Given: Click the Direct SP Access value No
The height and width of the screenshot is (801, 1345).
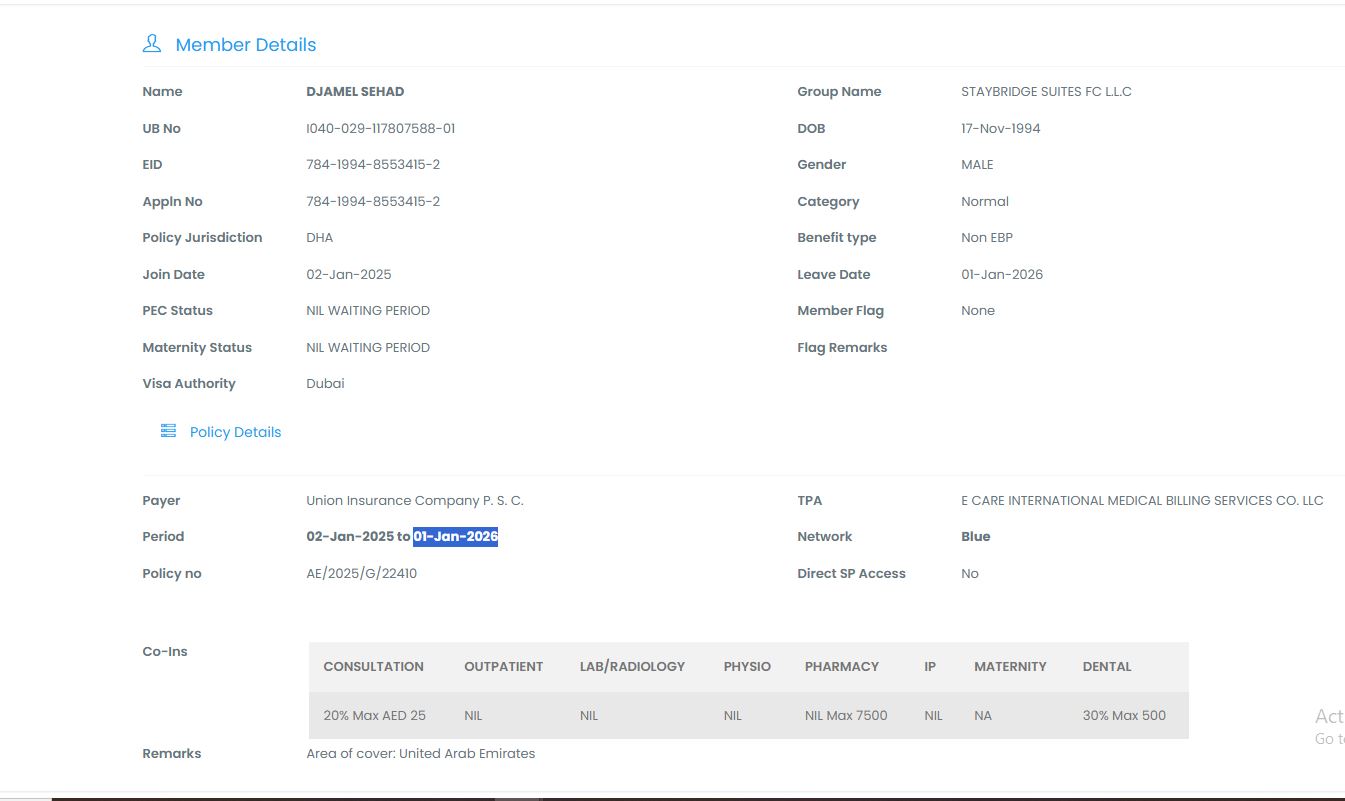Looking at the screenshot, I should 970,574.
